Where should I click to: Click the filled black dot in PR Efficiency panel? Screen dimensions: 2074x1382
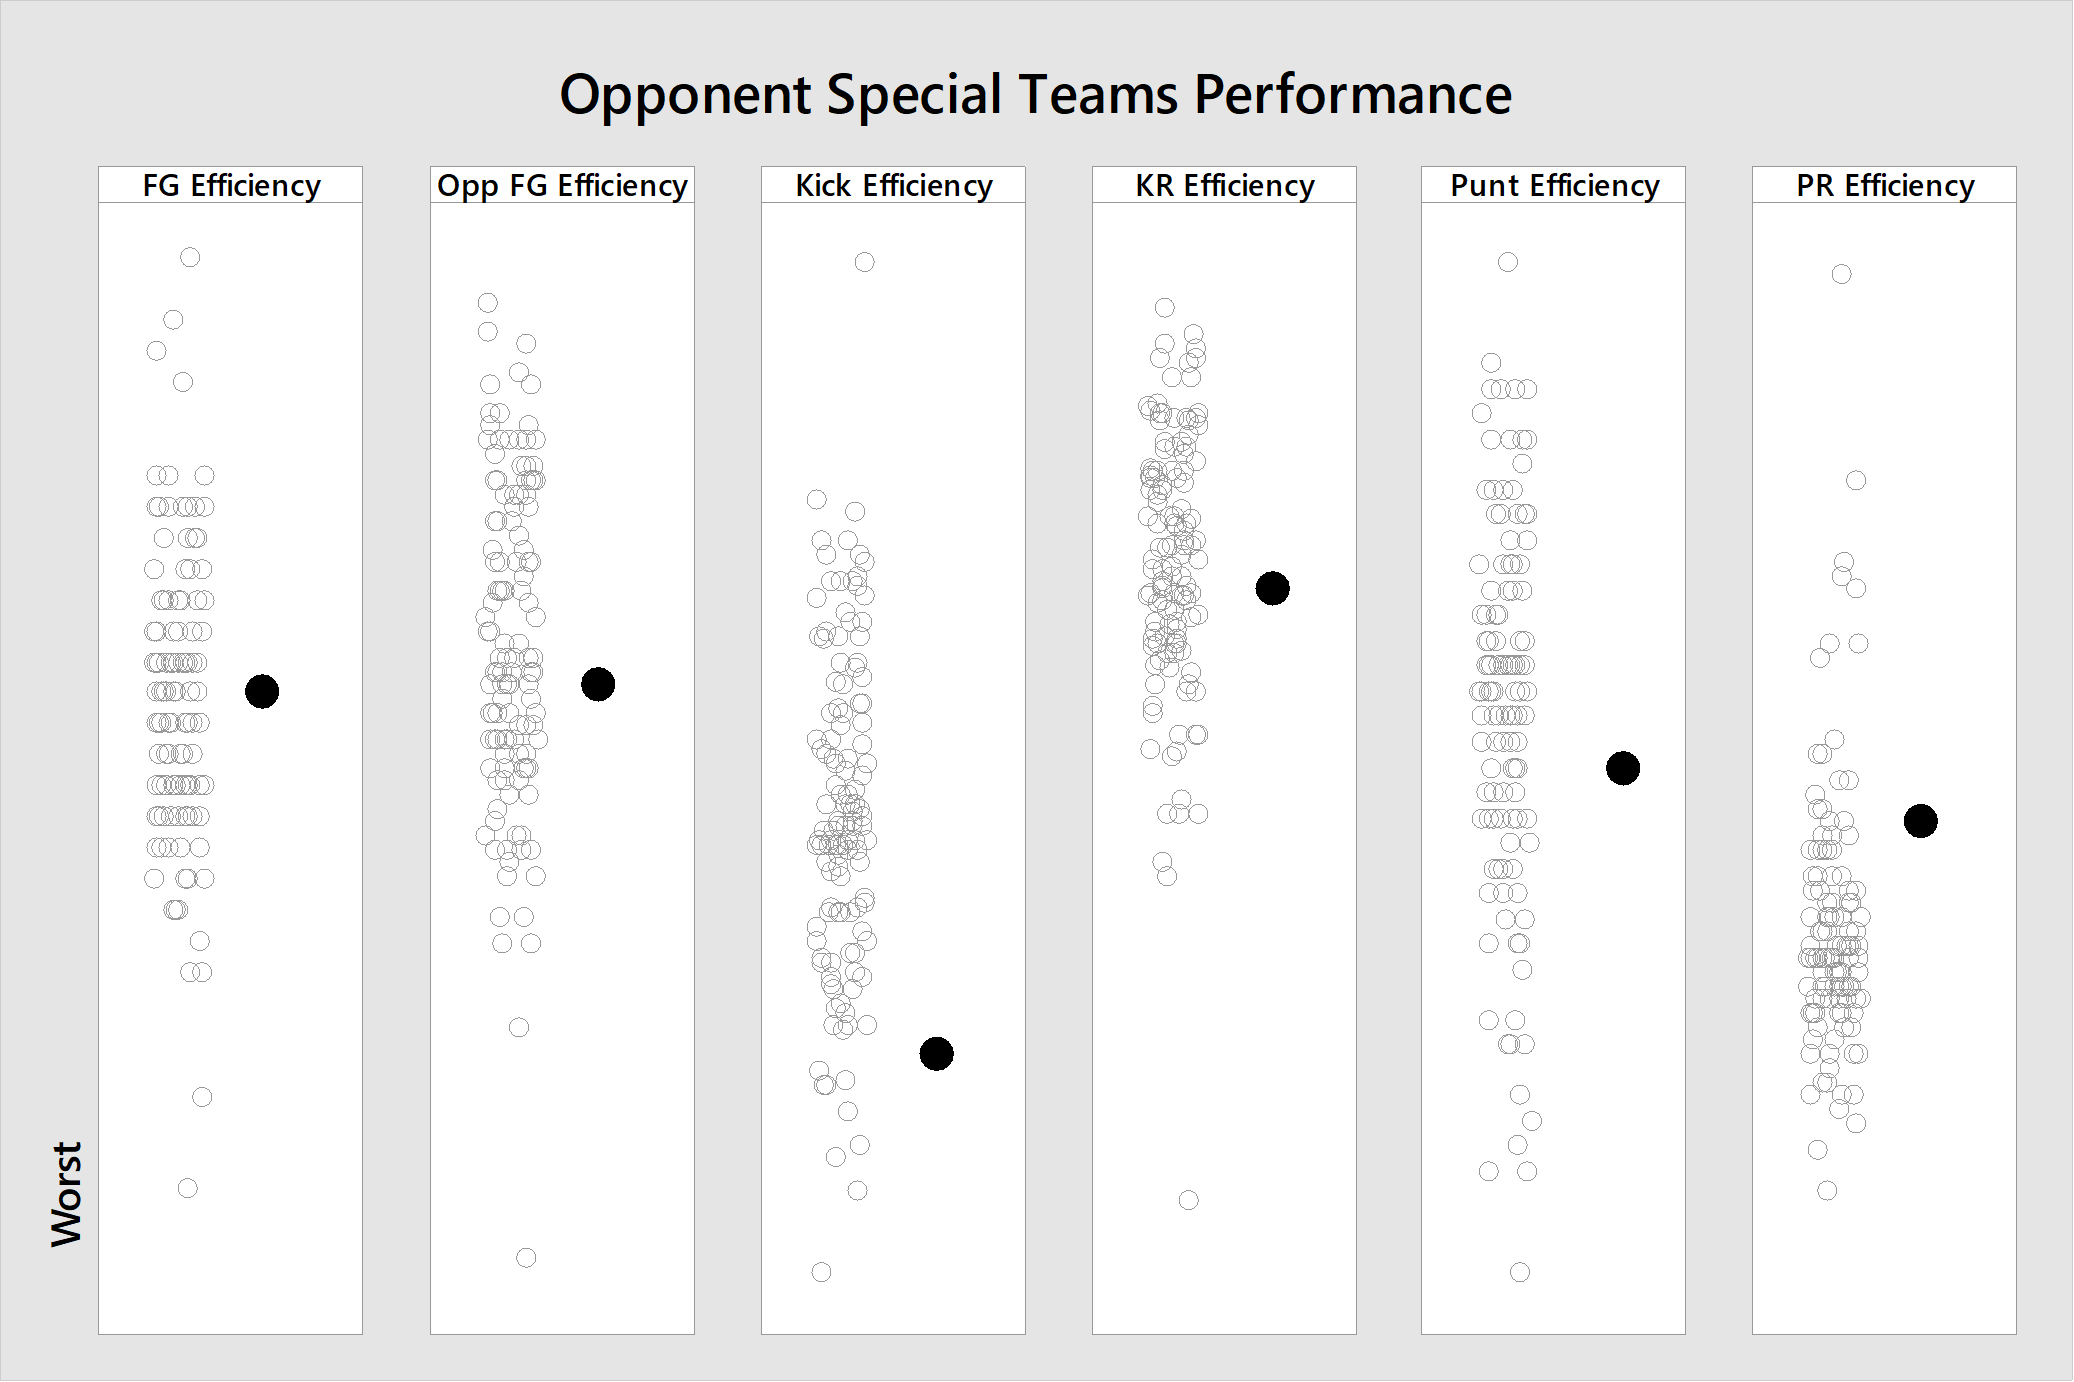(1921, 821)
